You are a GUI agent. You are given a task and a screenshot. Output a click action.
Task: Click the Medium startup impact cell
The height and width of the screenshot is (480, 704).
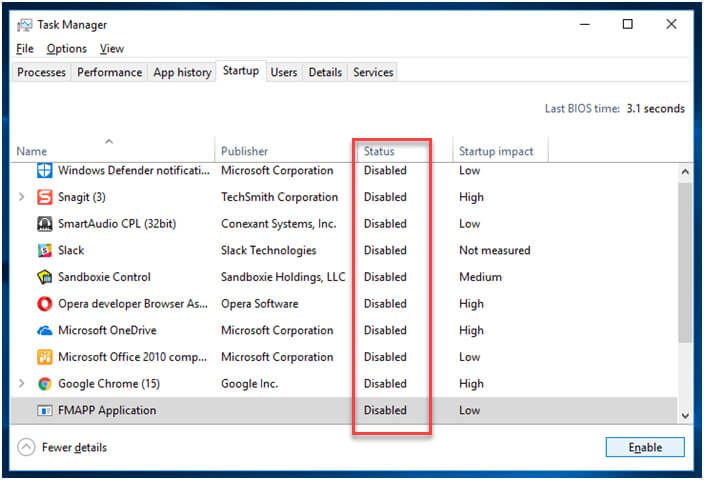tap(480, 277)
